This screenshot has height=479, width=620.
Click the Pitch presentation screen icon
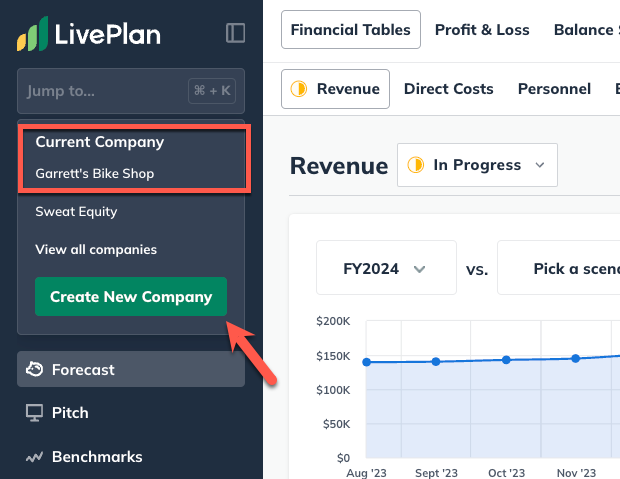(x=34, y=412)
